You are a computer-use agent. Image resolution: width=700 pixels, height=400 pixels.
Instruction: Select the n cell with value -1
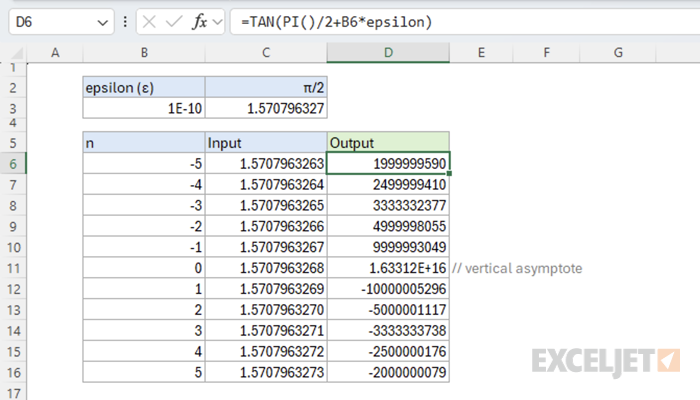coord(144,247)
